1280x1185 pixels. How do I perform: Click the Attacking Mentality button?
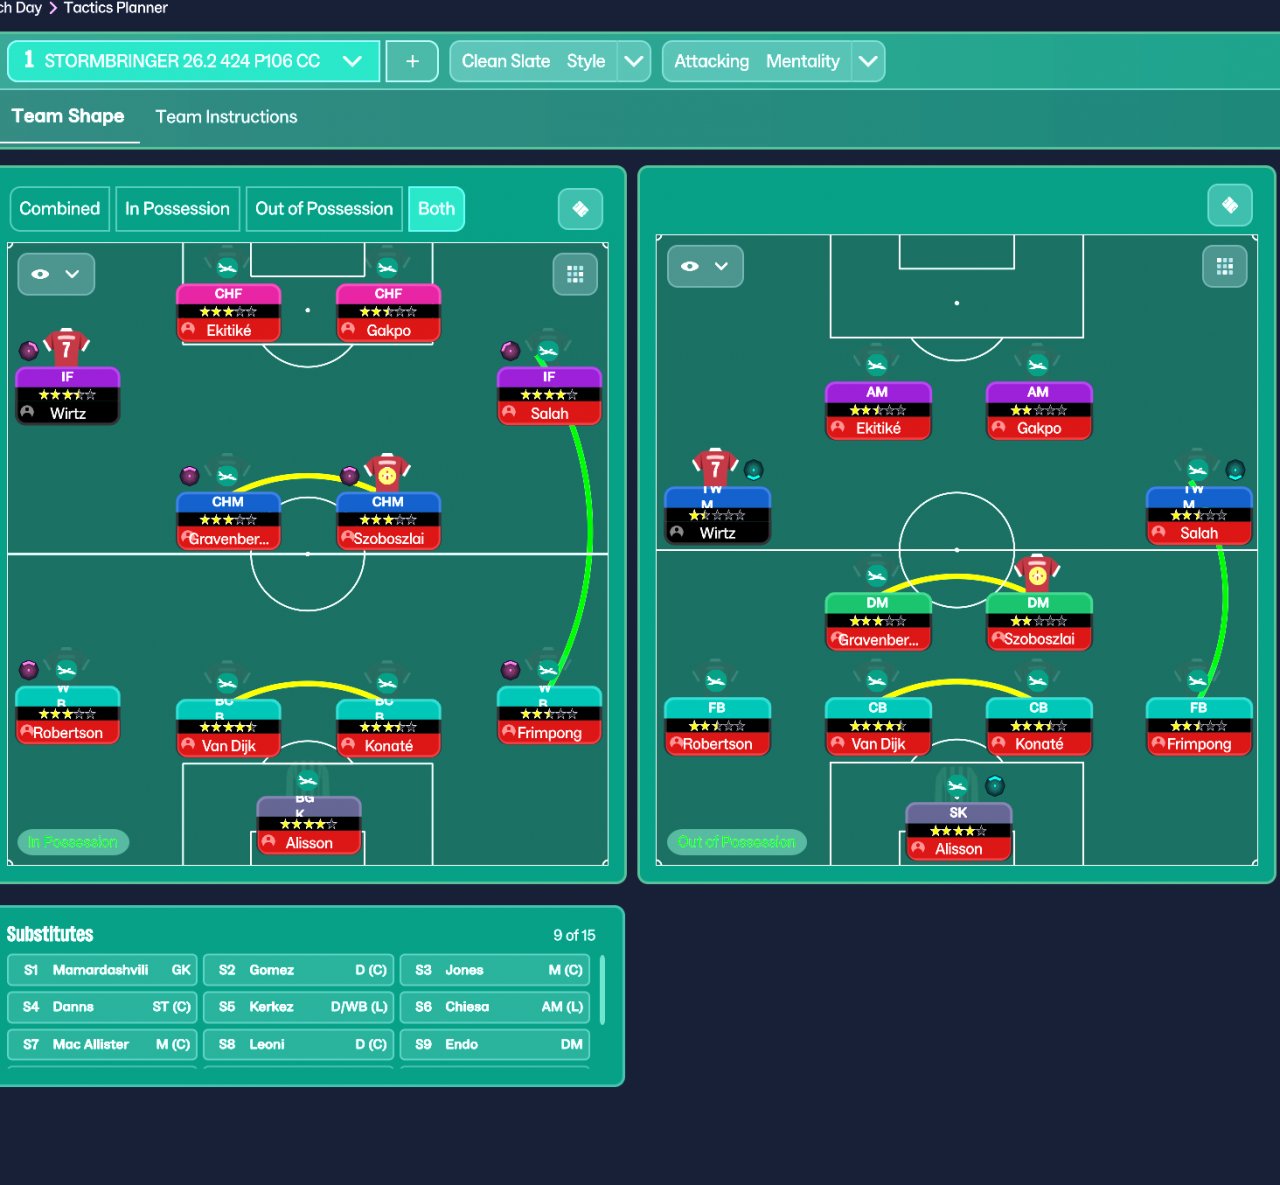coord(757,61)
